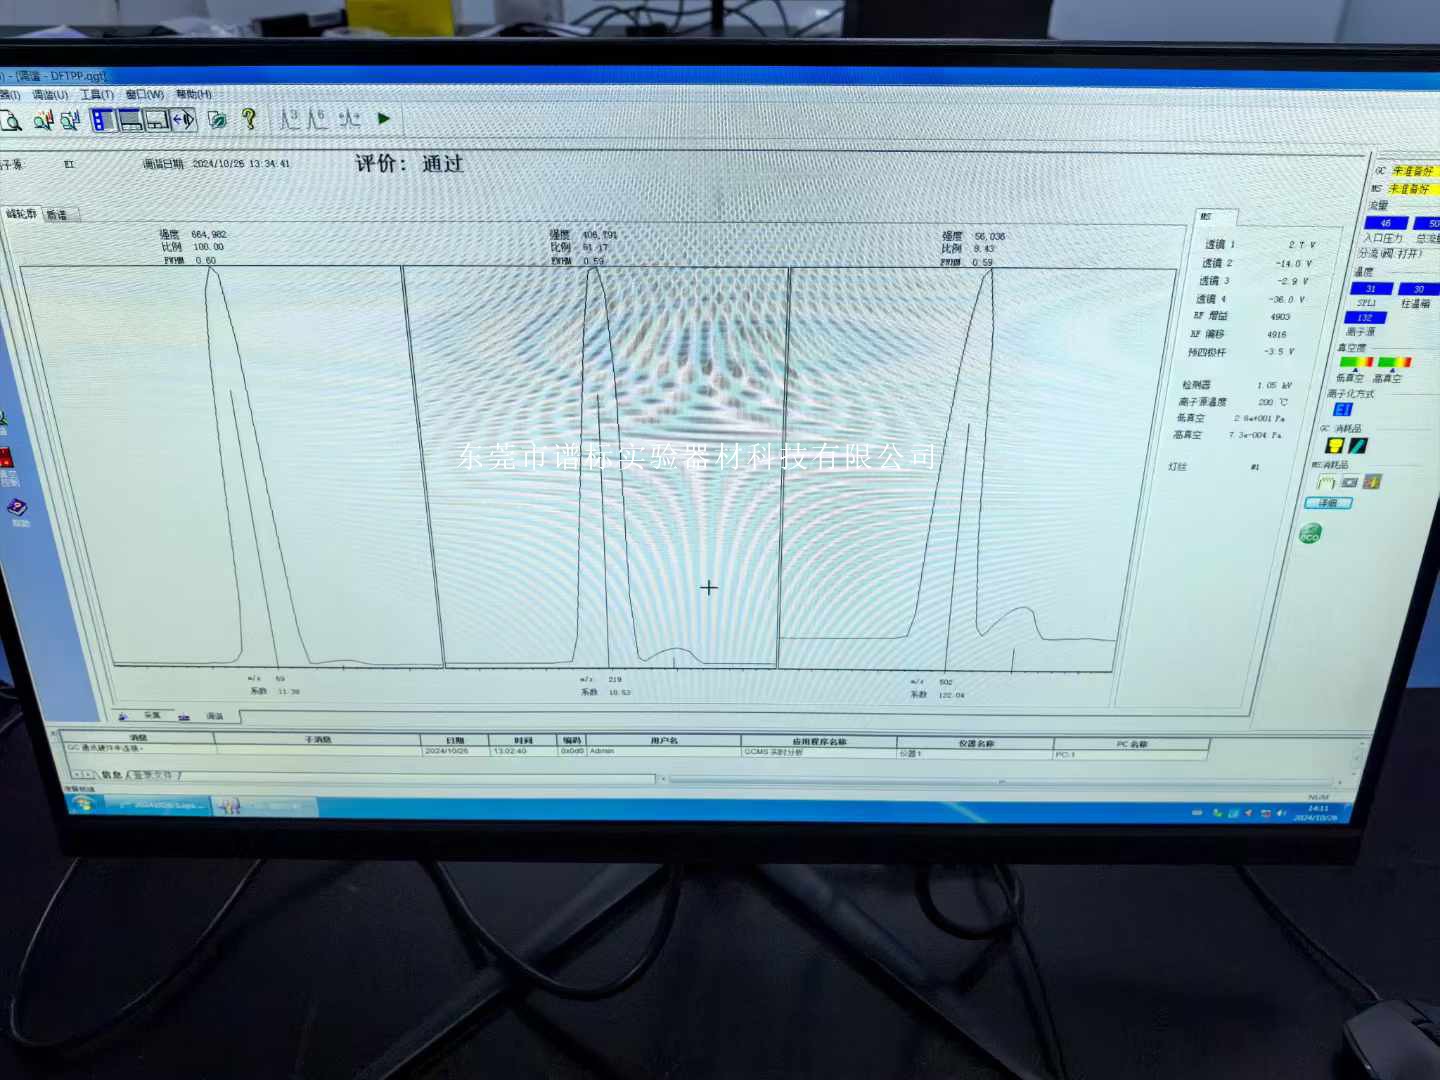Click the yellow GC consumables septum icon
The height and width of the screenshot is (1080, 1440).
coord(1333,446)
